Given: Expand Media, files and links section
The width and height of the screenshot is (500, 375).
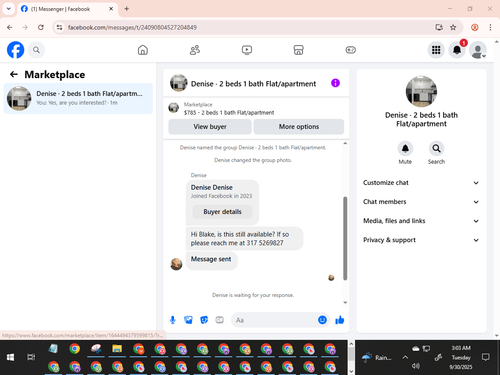Looking at the screenshot, I should coord(421,221).
